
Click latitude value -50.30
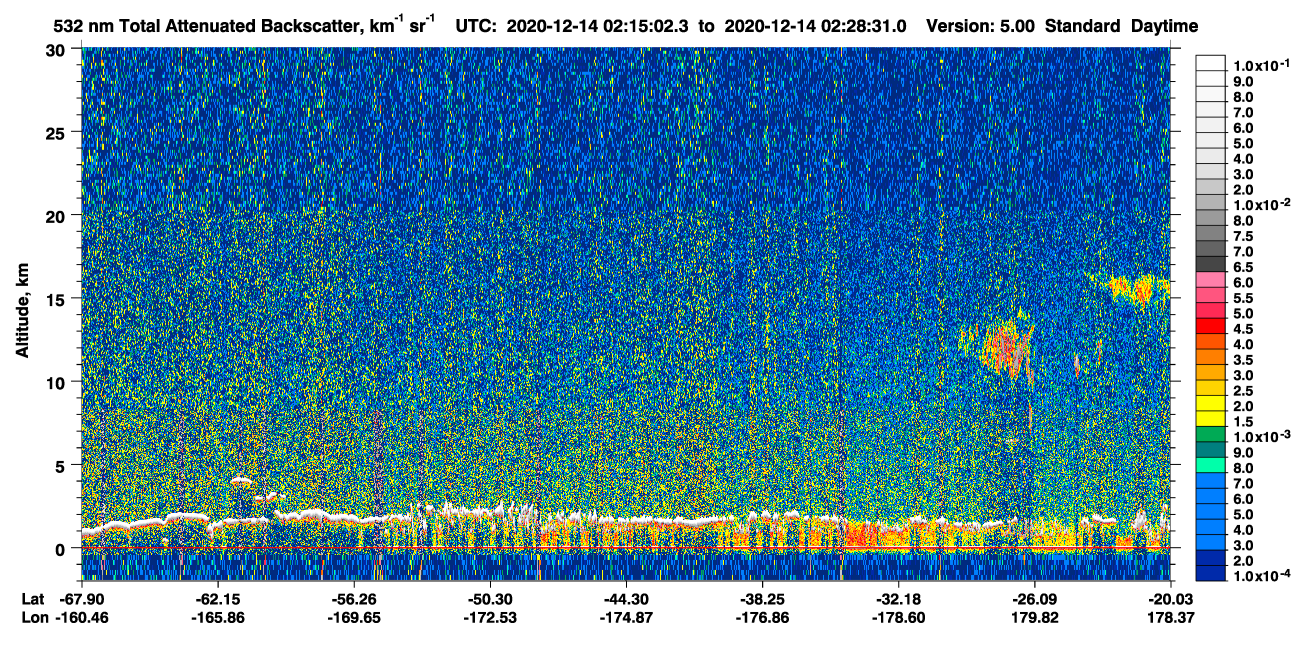[490, 599]
